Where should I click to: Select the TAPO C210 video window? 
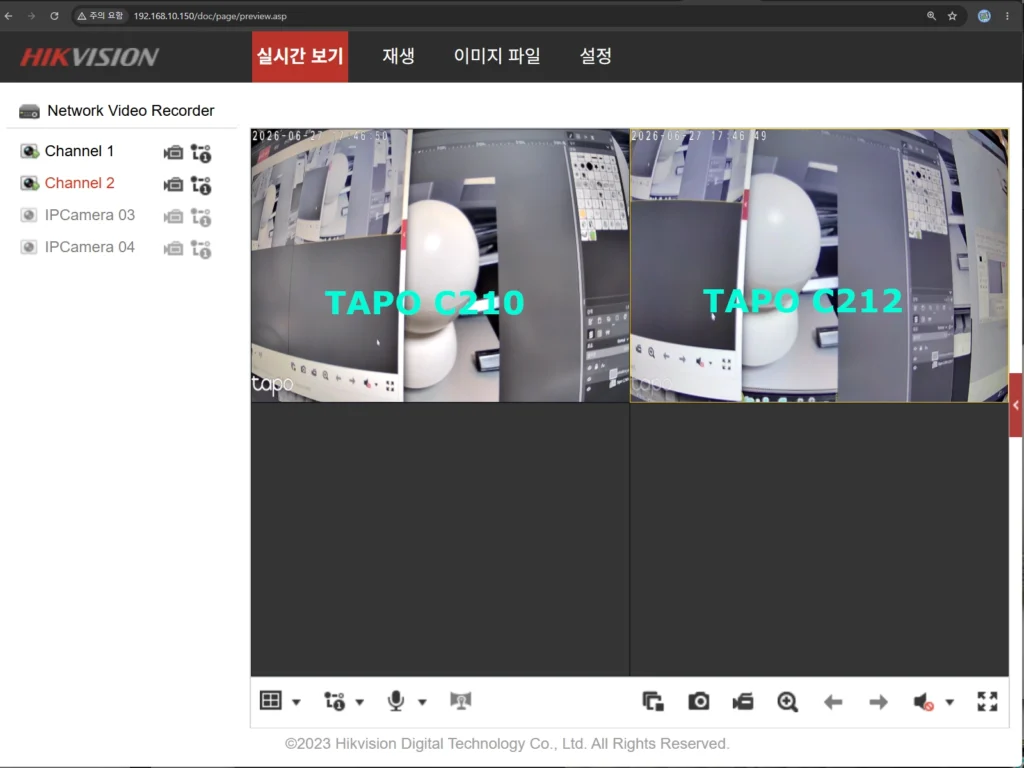click(440, 265)
